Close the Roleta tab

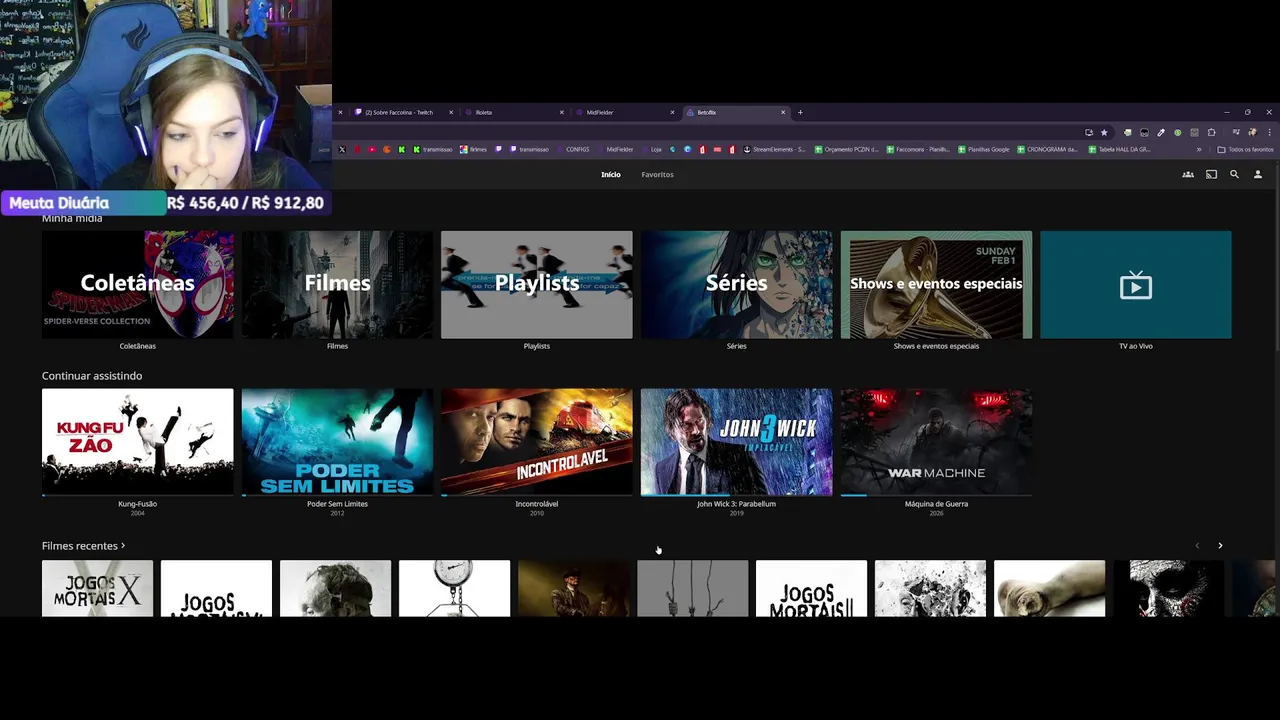pos(561,112)
